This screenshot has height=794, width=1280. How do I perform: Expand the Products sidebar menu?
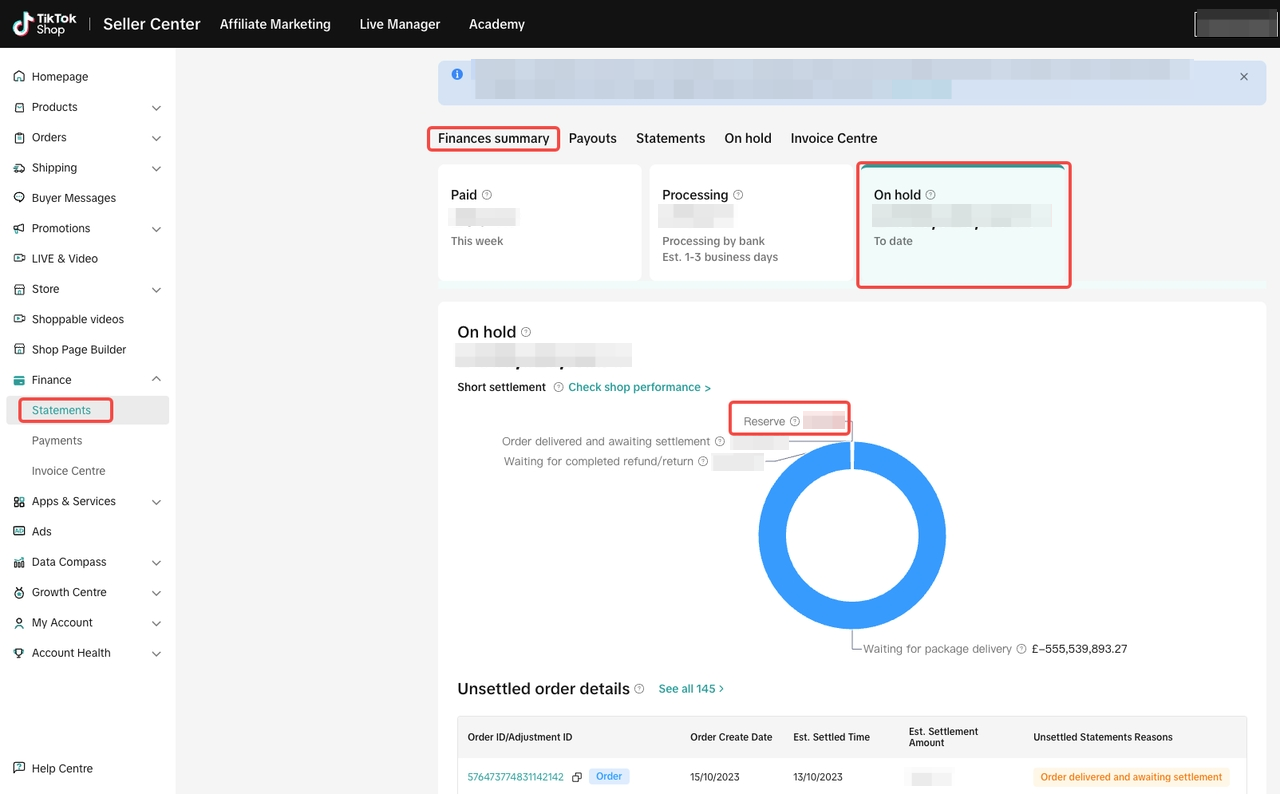click(x=156, y=108)
